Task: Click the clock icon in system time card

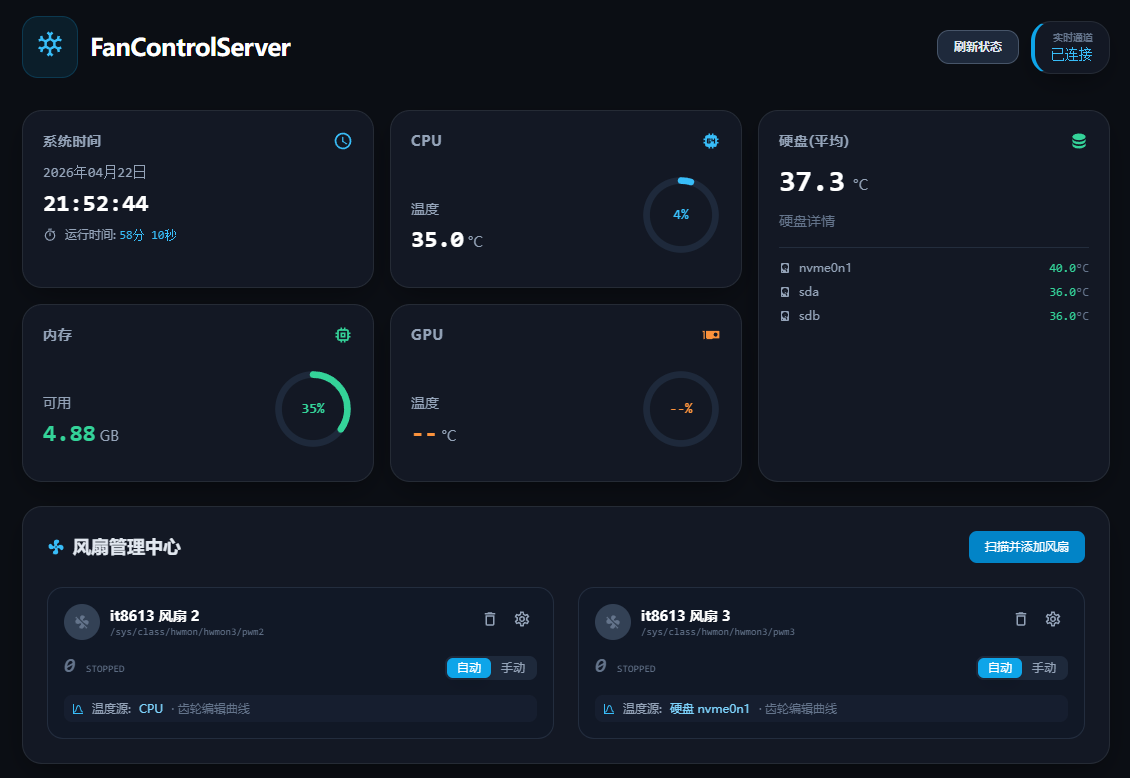Action: pos(343,141)
